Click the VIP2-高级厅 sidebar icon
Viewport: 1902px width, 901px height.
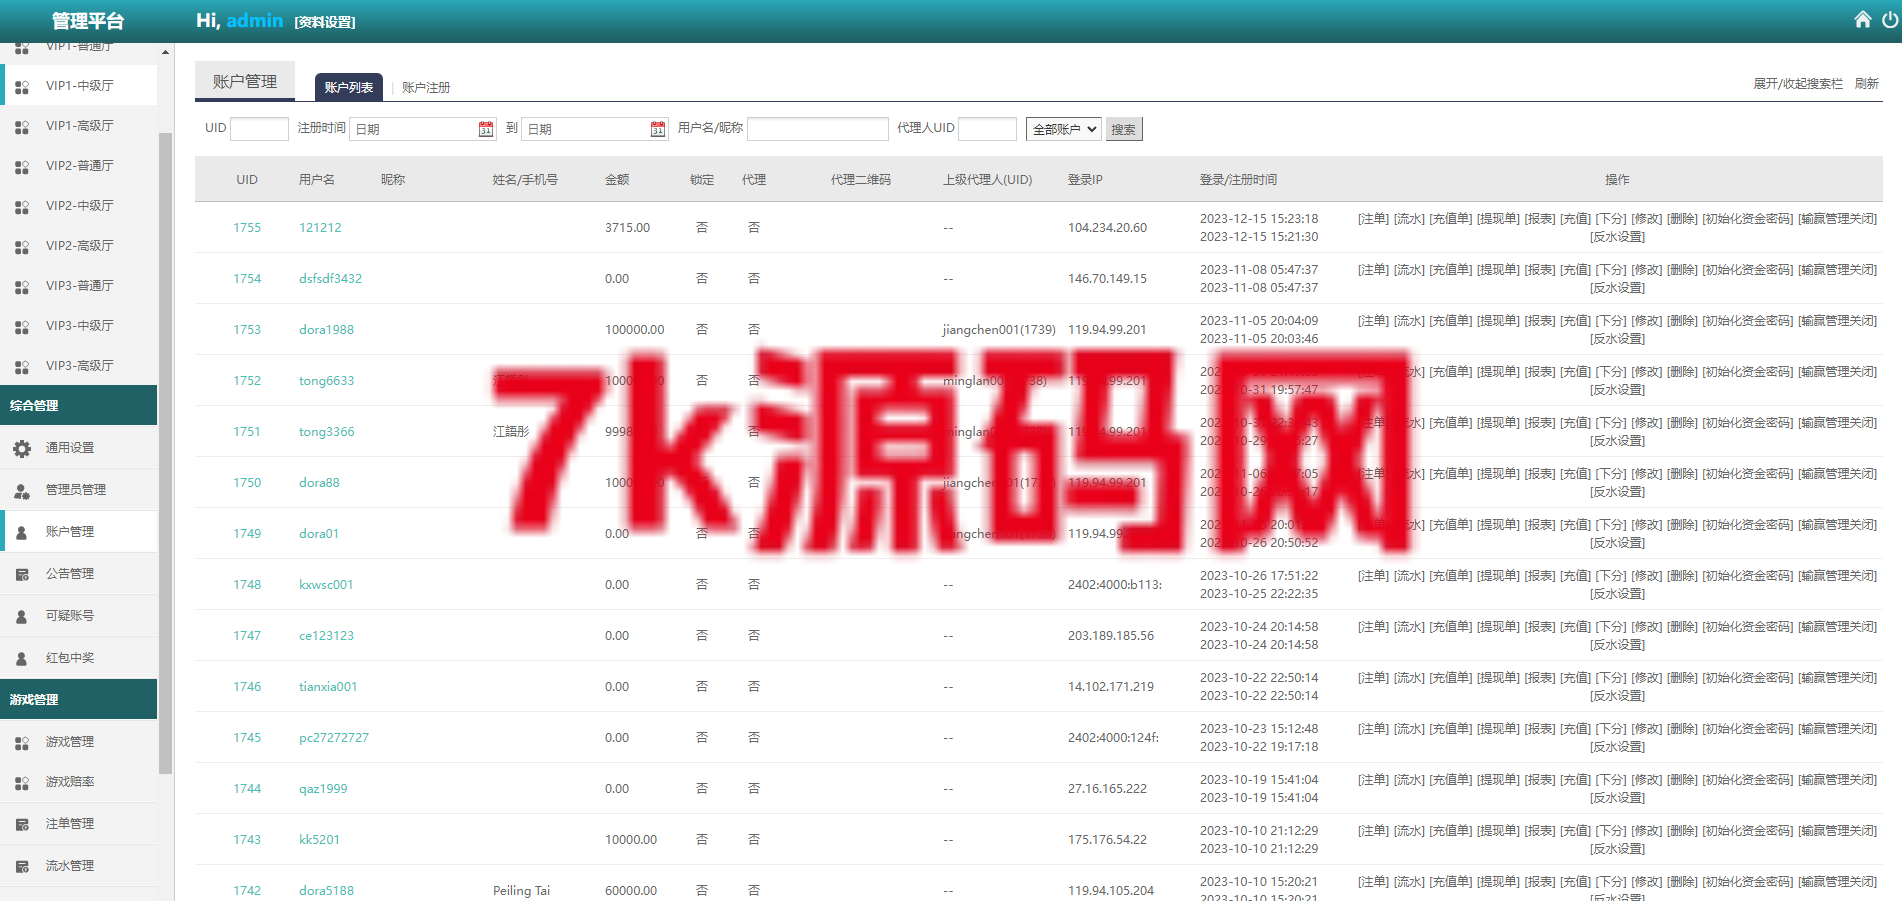22,247
